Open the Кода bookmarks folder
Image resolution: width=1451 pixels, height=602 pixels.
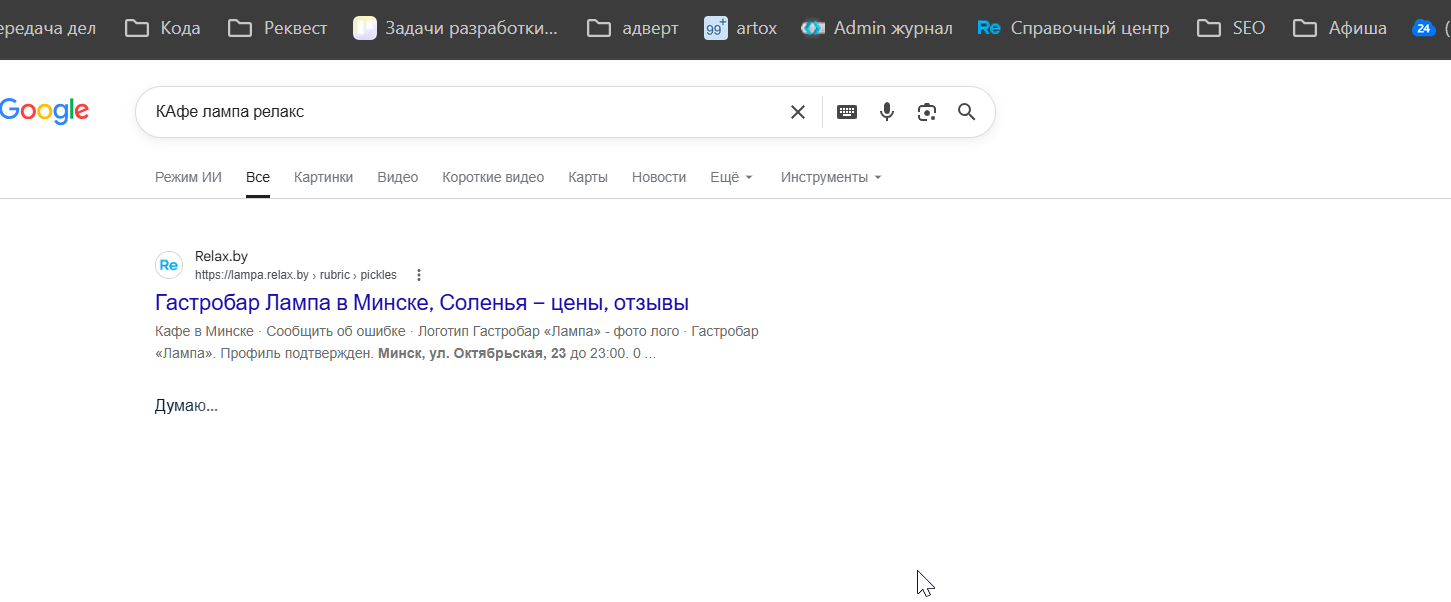pos(162,28)
